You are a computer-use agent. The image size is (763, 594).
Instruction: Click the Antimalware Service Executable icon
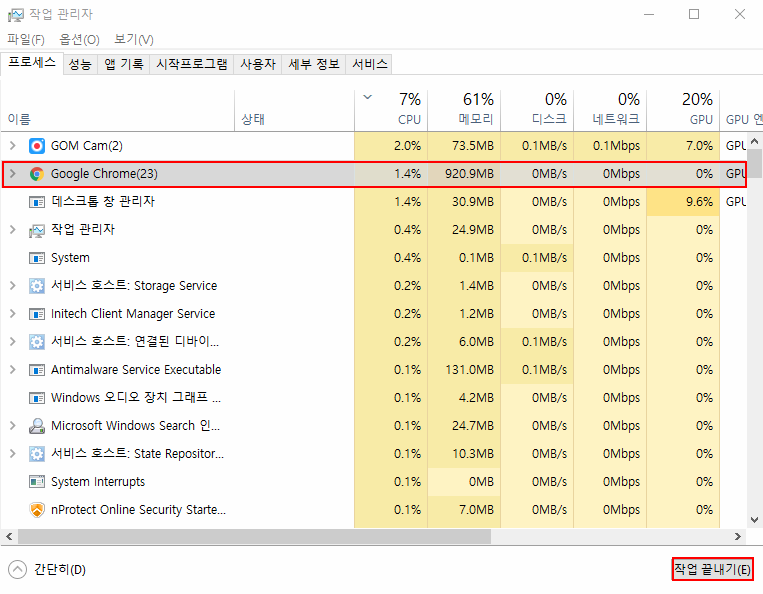tap(36, 370)
